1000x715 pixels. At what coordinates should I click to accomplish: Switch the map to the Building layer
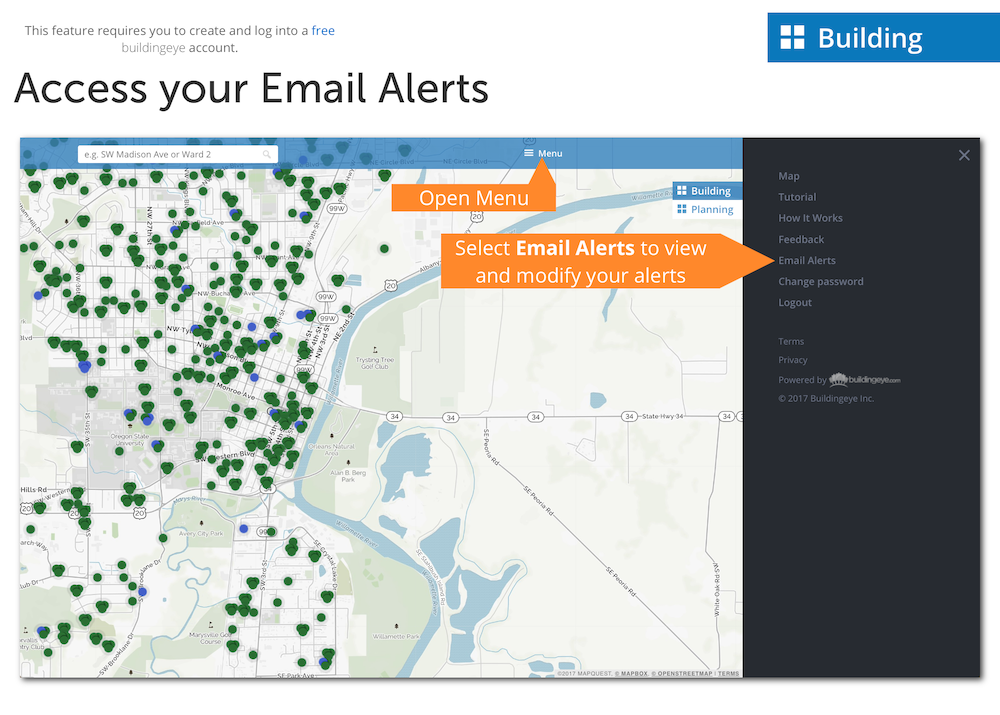(x=707, y=191)
